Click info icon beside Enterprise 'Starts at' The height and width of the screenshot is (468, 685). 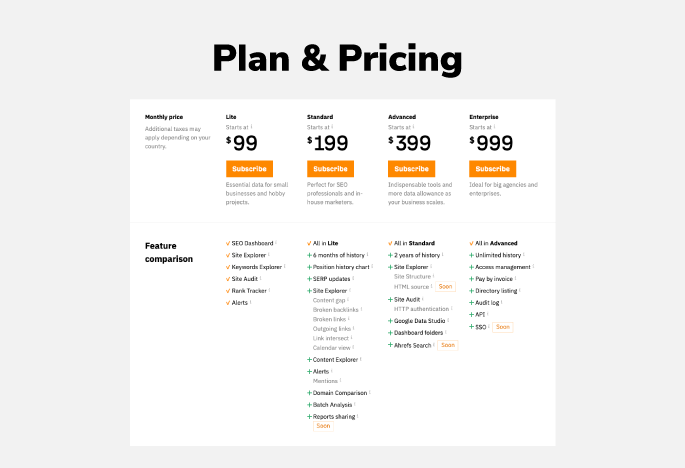pyautogui.click(x=493, y=126)
